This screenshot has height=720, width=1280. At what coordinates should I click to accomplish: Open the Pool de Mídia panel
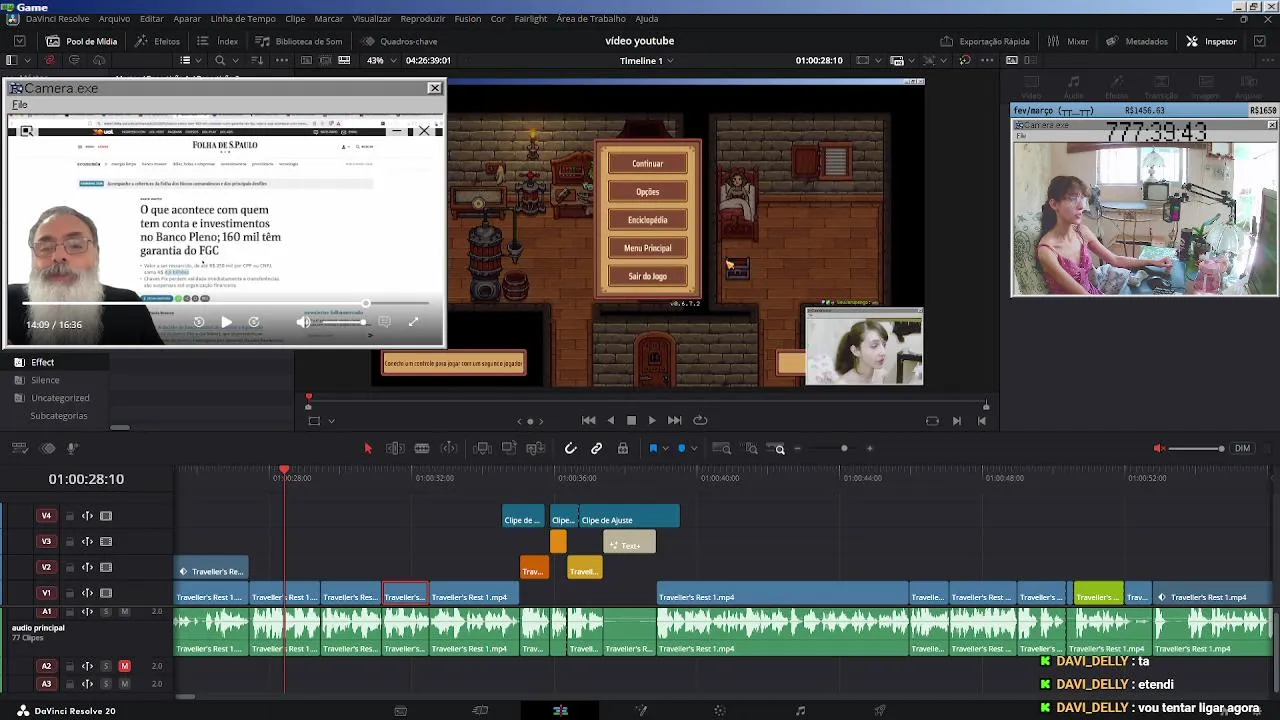point(82,42)
